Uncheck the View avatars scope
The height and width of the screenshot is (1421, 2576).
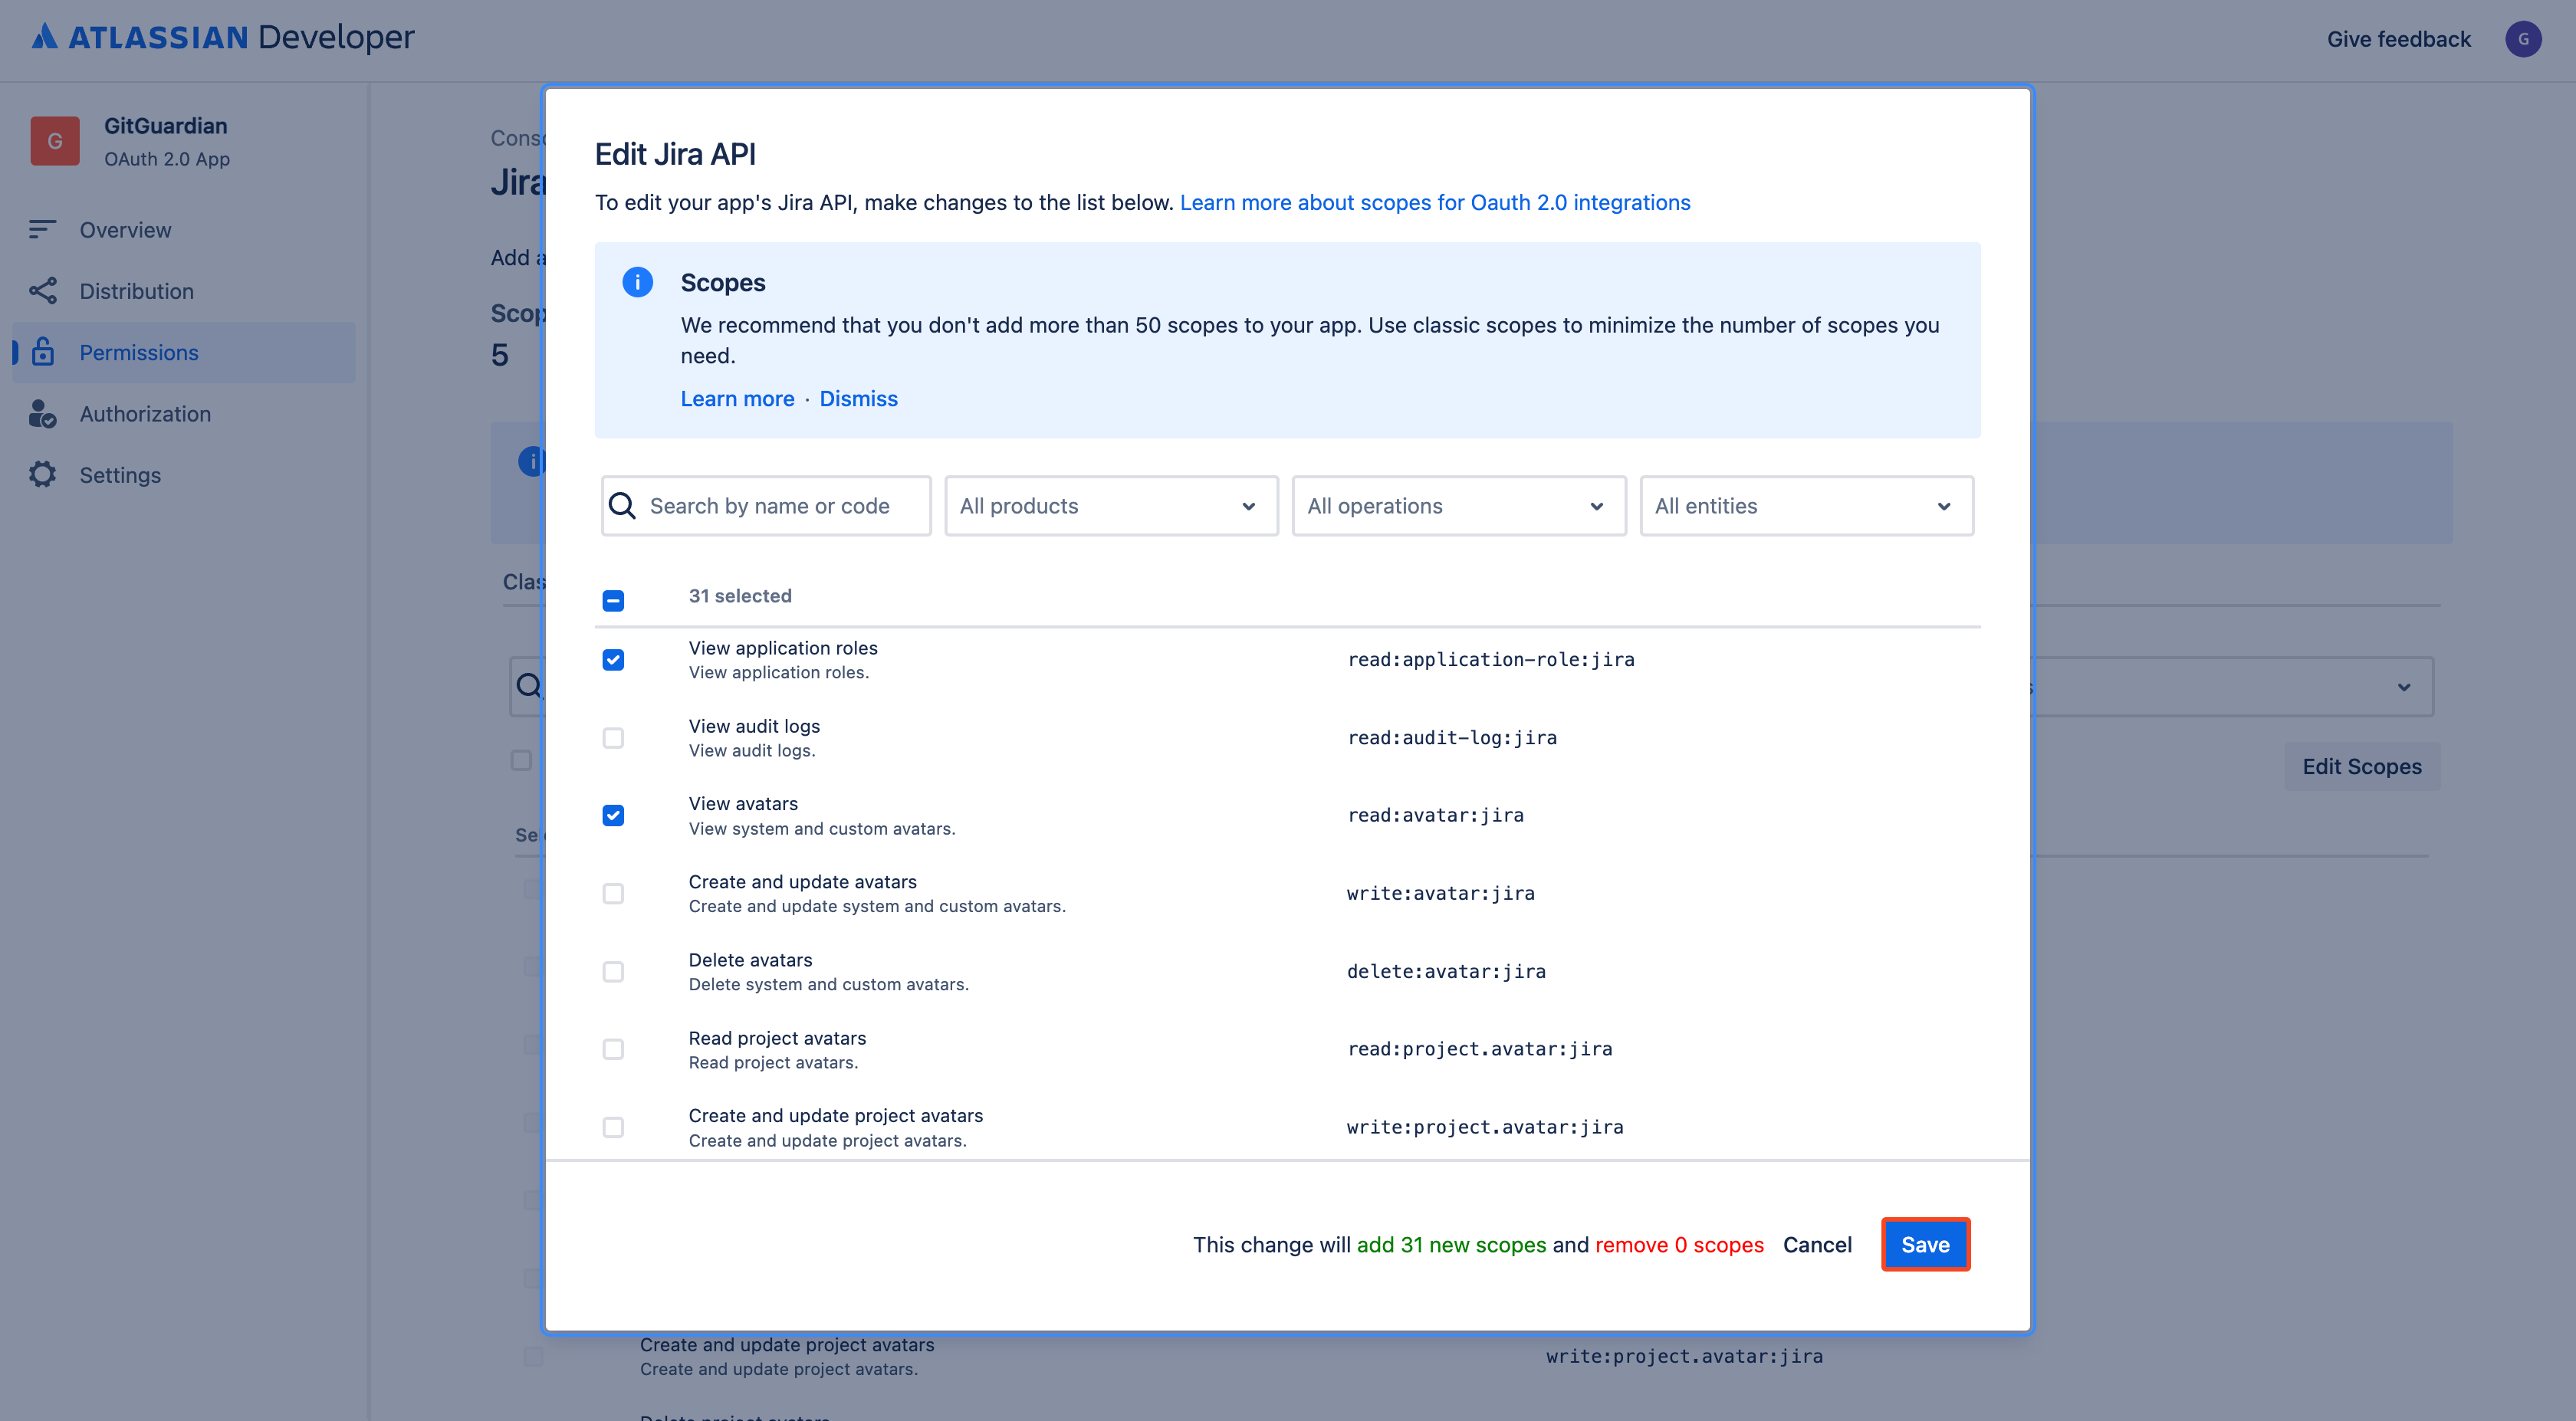pos(613,816)
